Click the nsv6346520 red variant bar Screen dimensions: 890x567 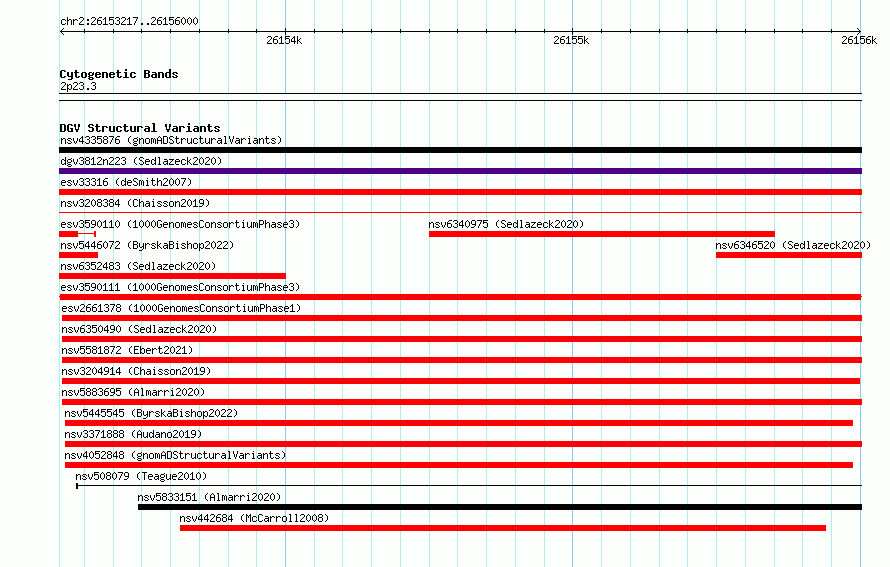pos(789,255)
